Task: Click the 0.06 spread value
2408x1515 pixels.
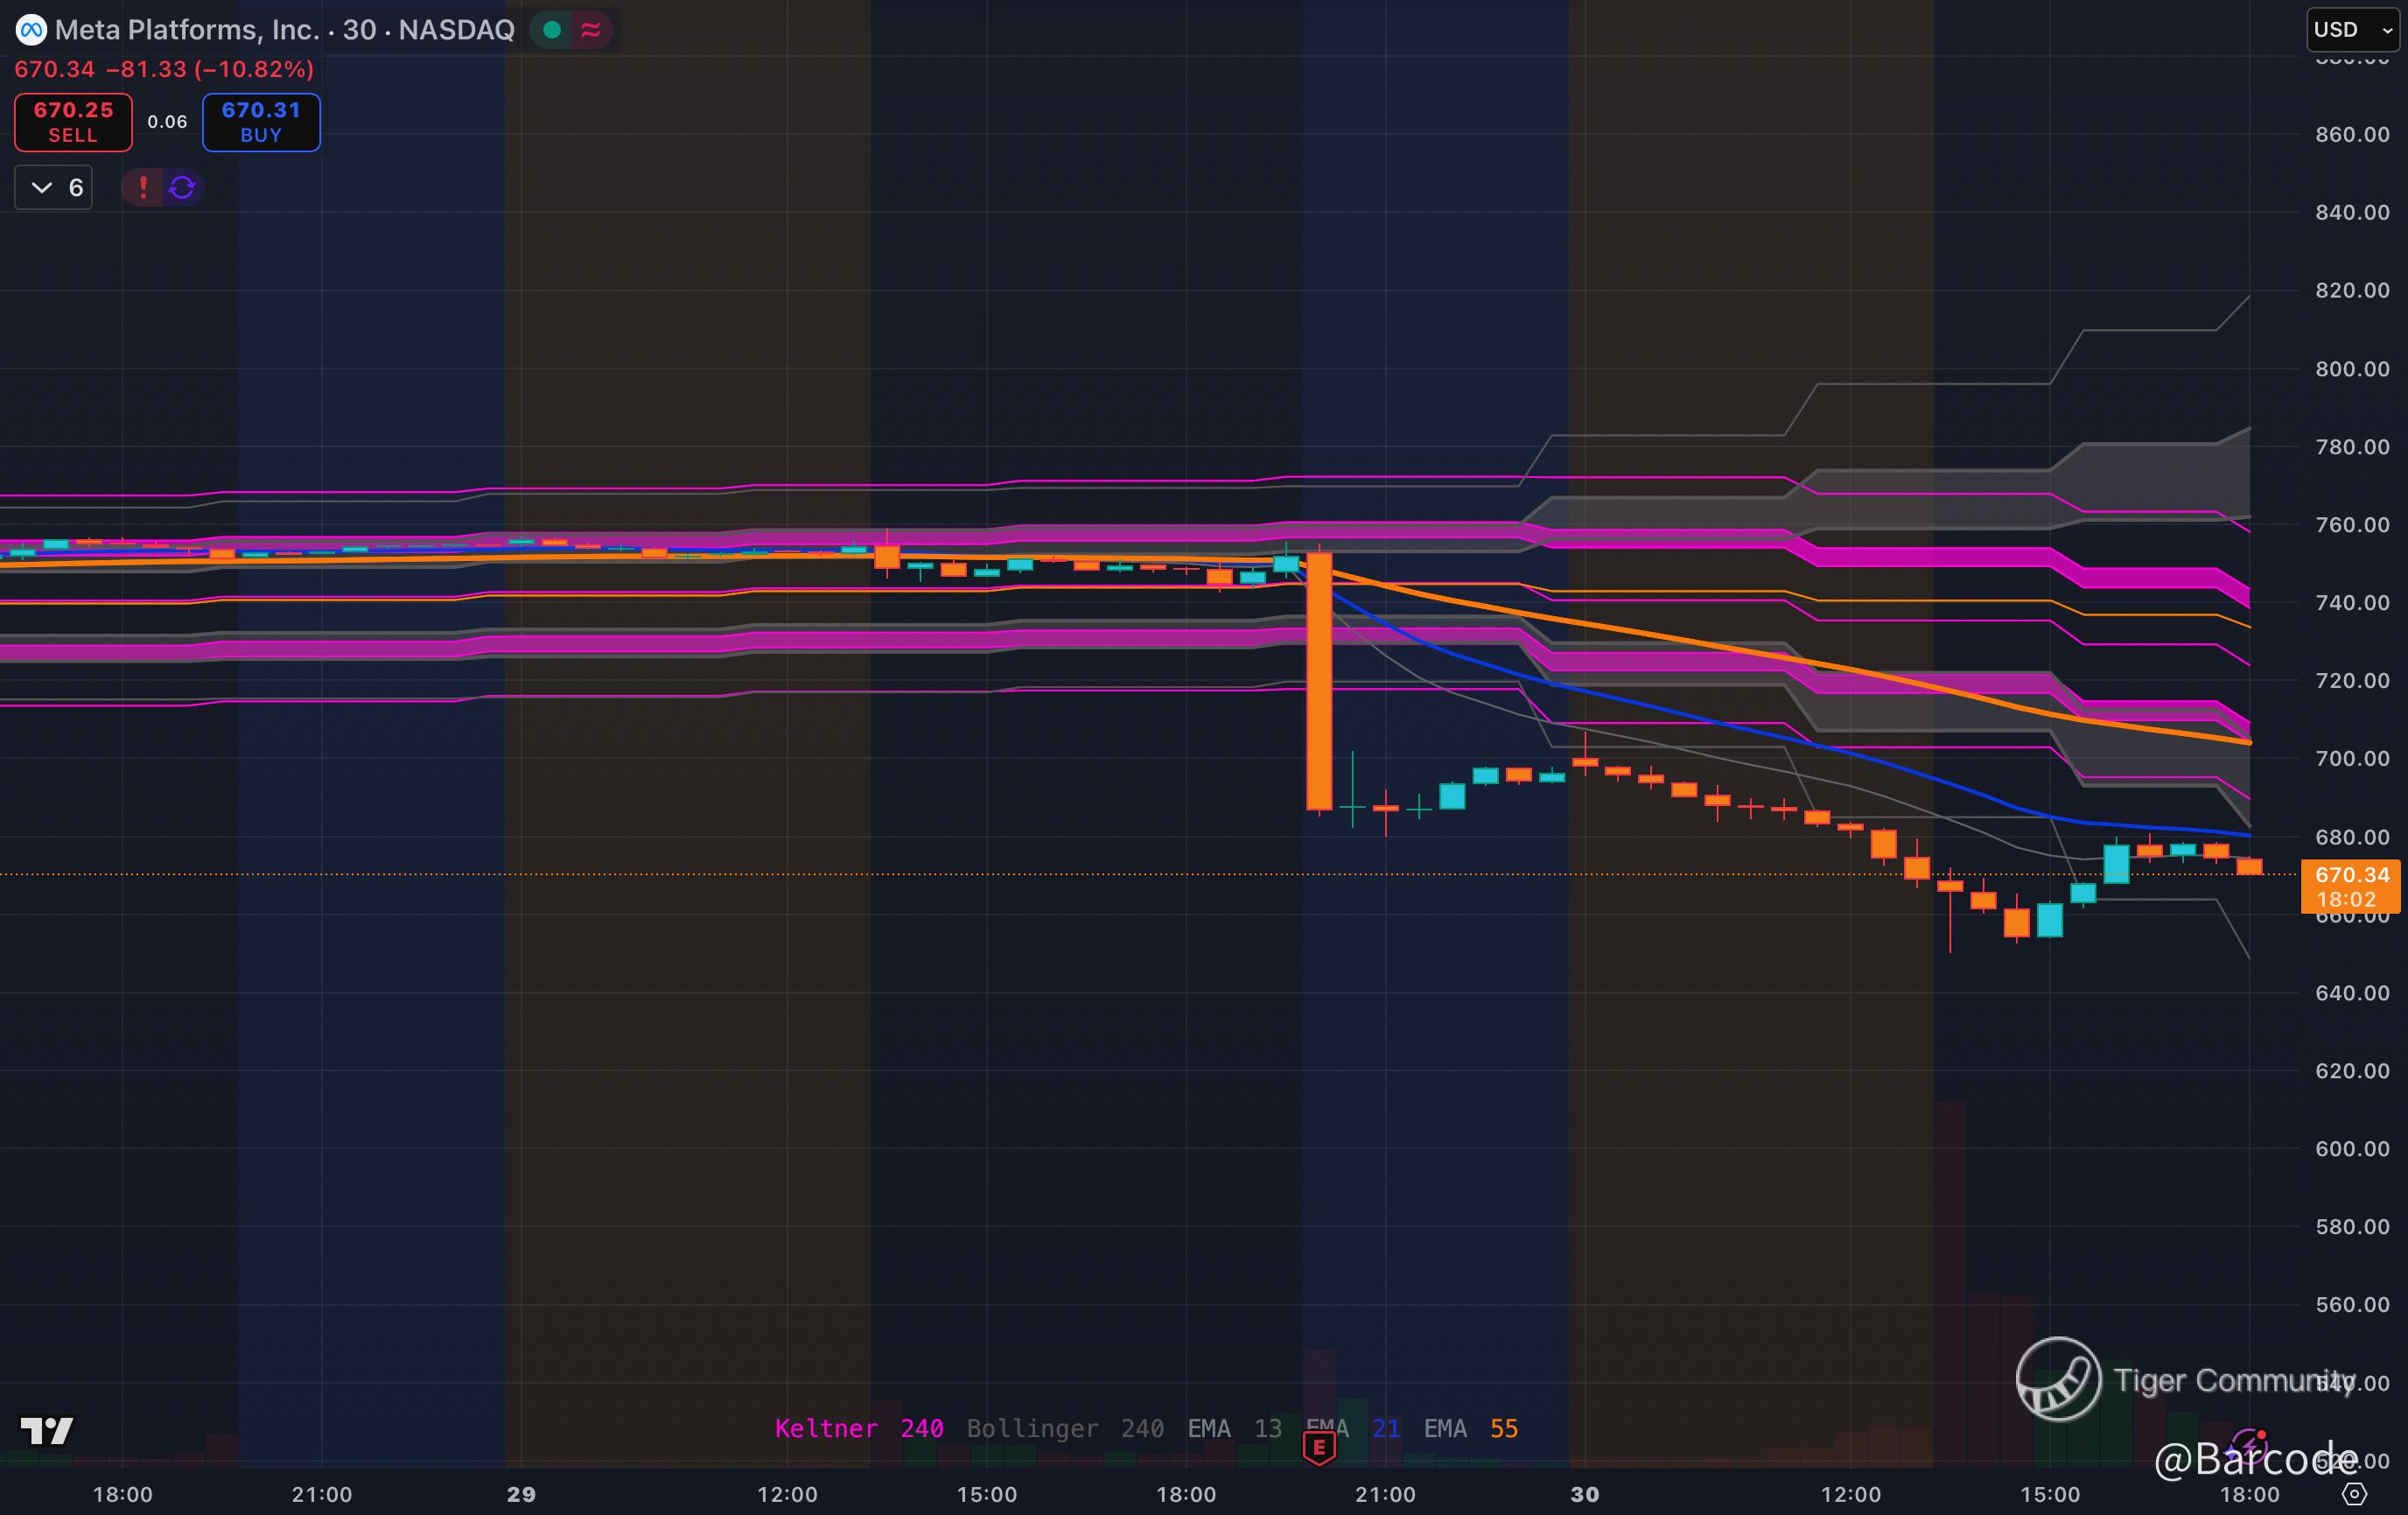Action: 167,122
